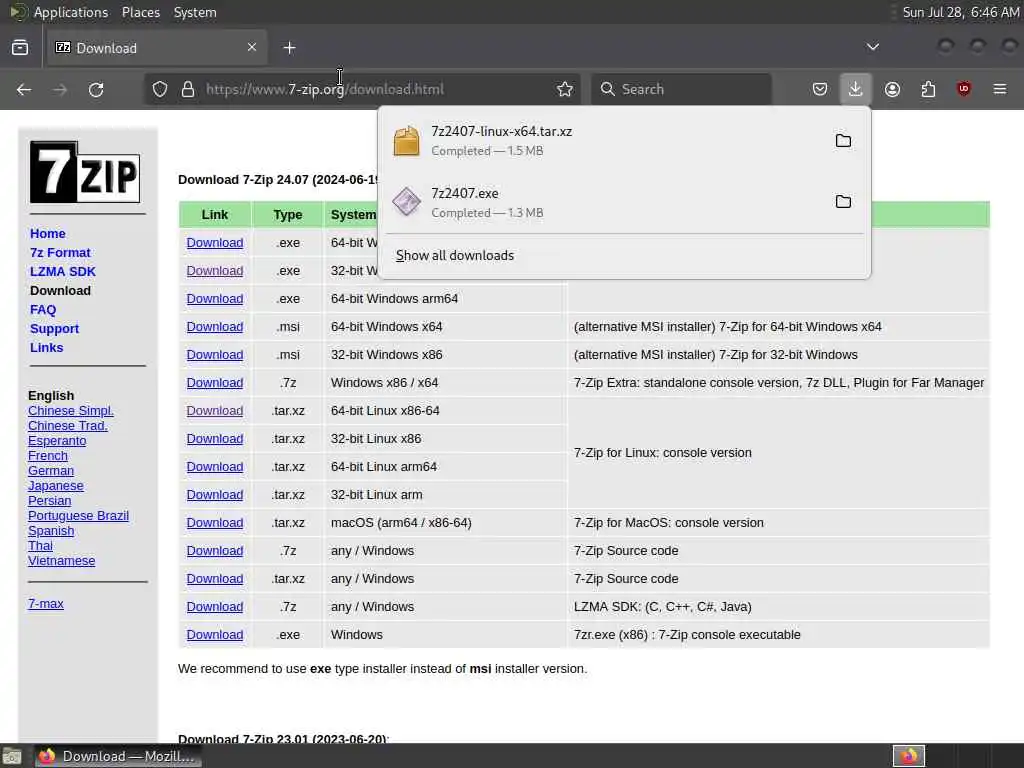Viewport: 1024px width, 768px height.
Task: Open the Firefox account icon
Action: click(x=892, y=89)
